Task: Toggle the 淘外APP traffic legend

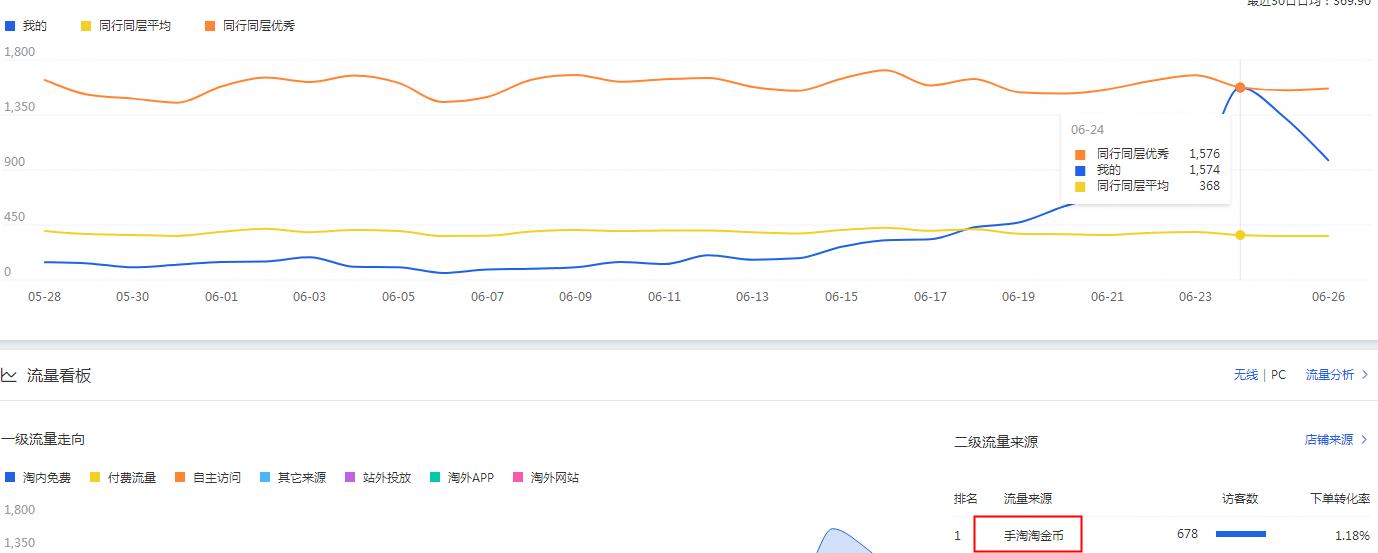Action: pos(462,478)
